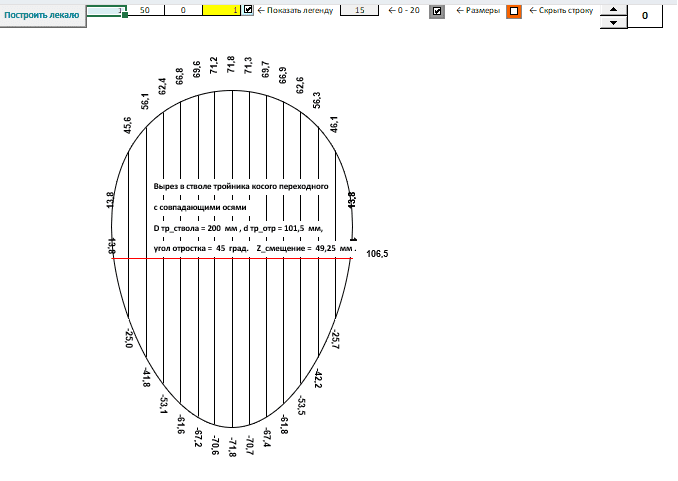Click the chart title text Вырез в стволе тройника
This screenshot has height=481, width=678.
coord(241,186)
